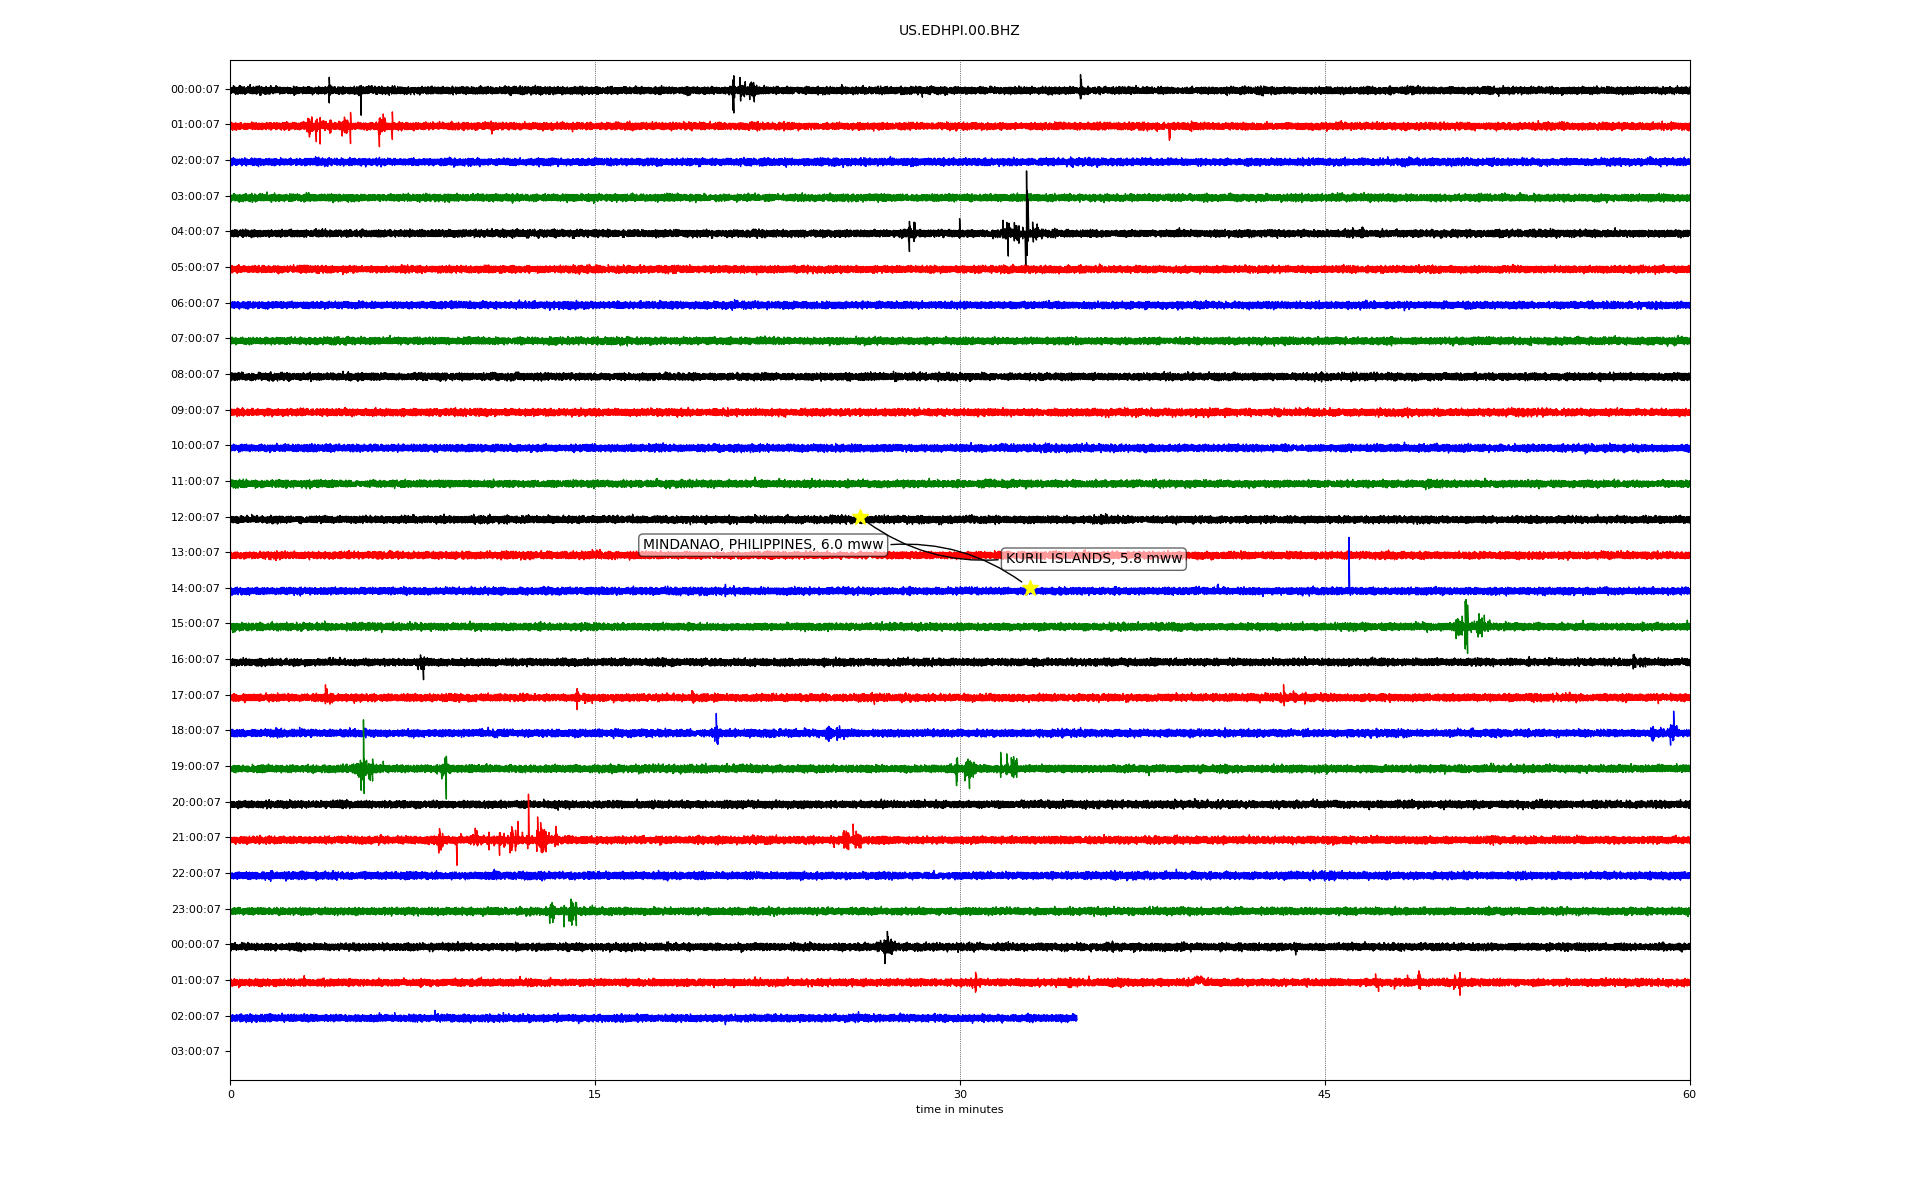Click the 45 tick label on time axis
1920x1200 pixels.
[x=1324, y=1094]
